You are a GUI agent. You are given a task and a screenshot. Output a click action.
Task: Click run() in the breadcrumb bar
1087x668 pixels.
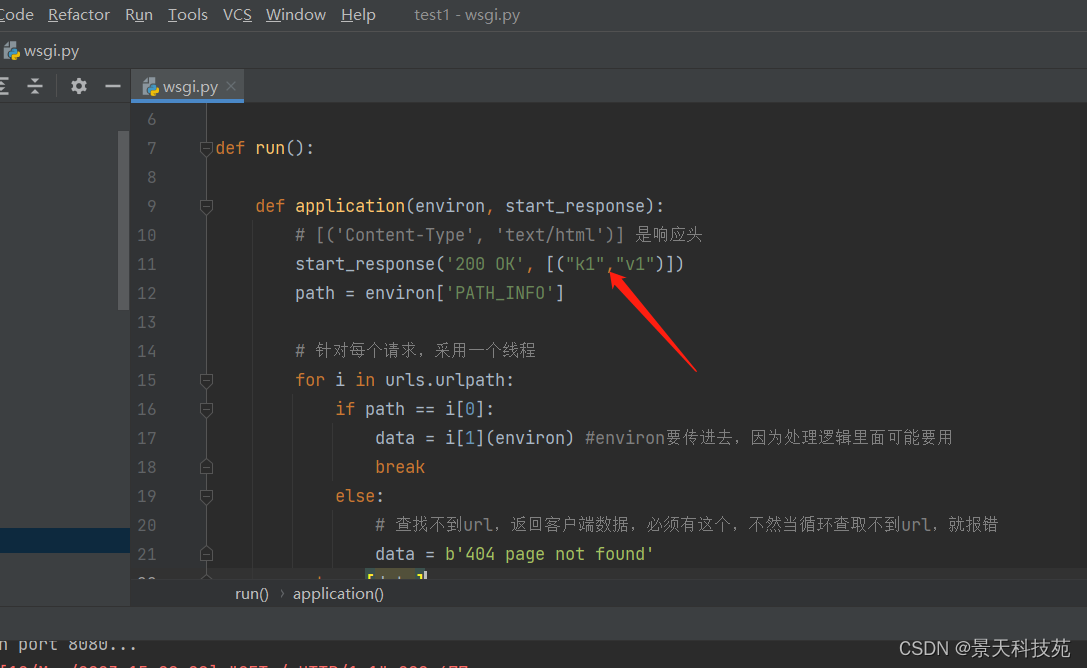pyautogui.click(x=252, y=594)
